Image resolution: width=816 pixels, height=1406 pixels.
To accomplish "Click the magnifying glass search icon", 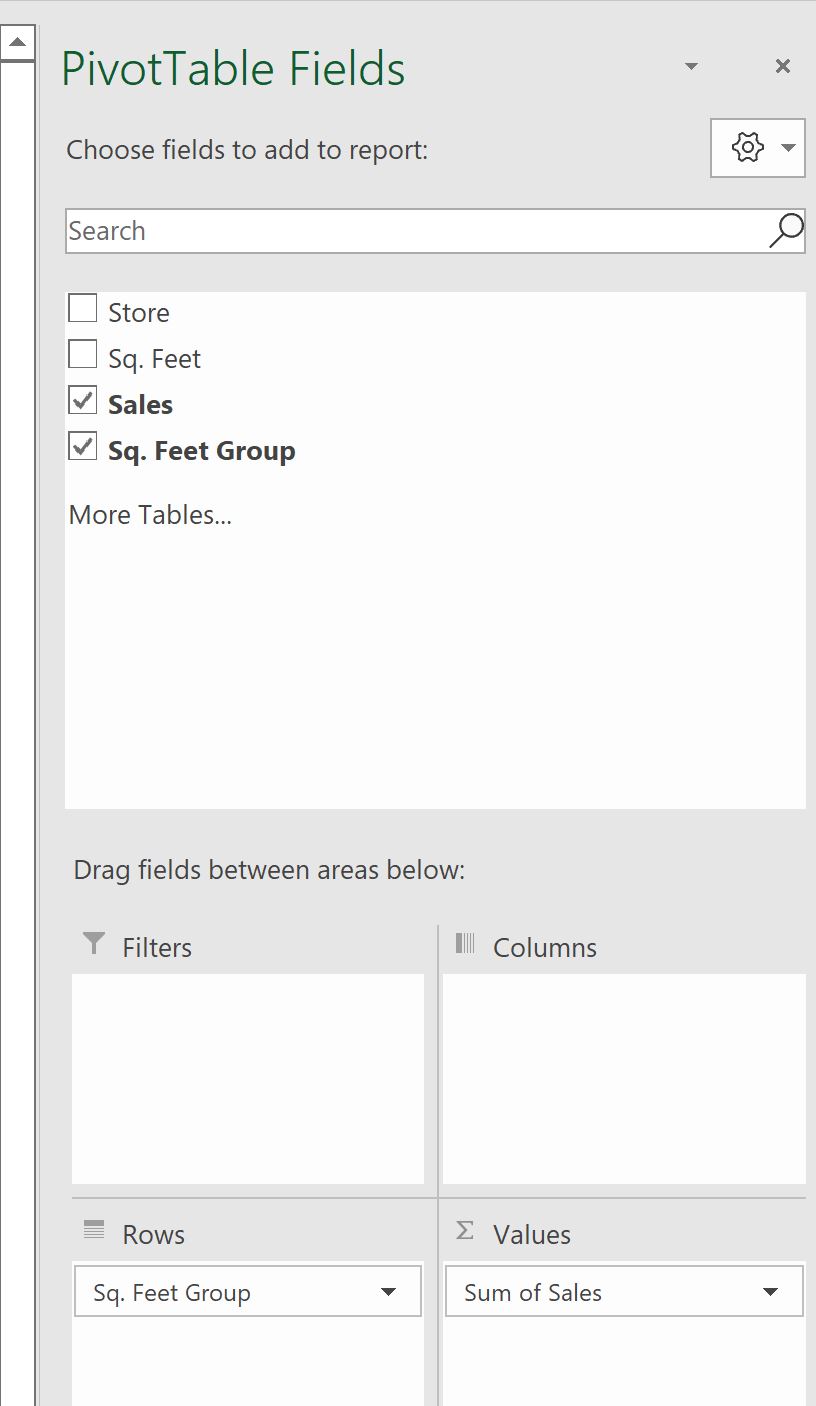I will [x=786, y=230].
